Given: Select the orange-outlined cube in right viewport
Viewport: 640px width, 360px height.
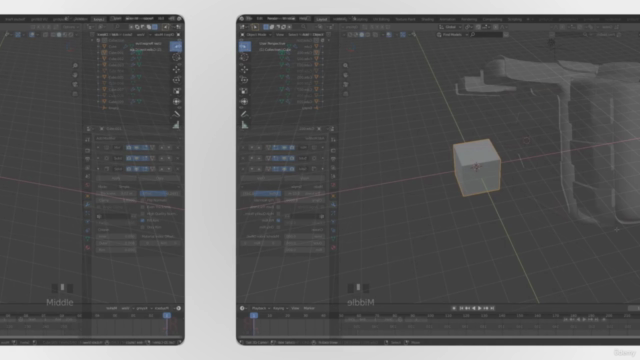Looking at the screenshot, I should coord(477,167).
